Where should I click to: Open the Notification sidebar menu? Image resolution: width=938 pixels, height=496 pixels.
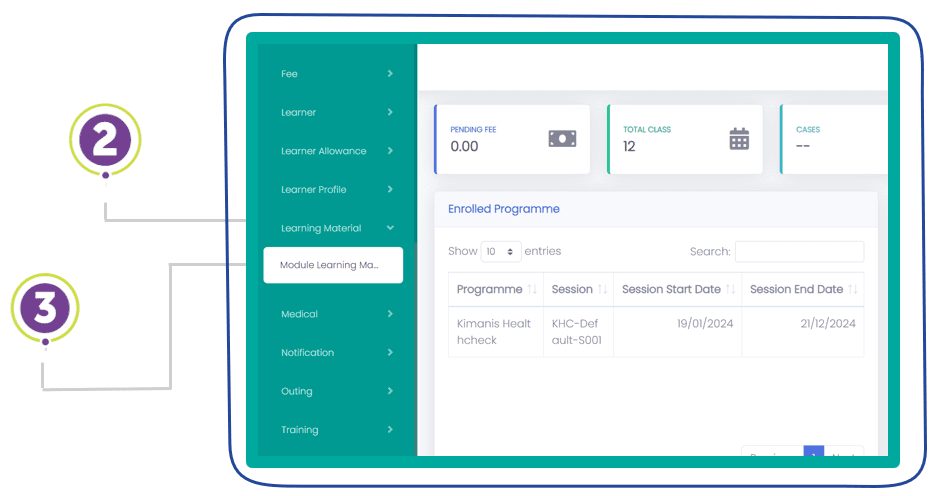[336, 353]
